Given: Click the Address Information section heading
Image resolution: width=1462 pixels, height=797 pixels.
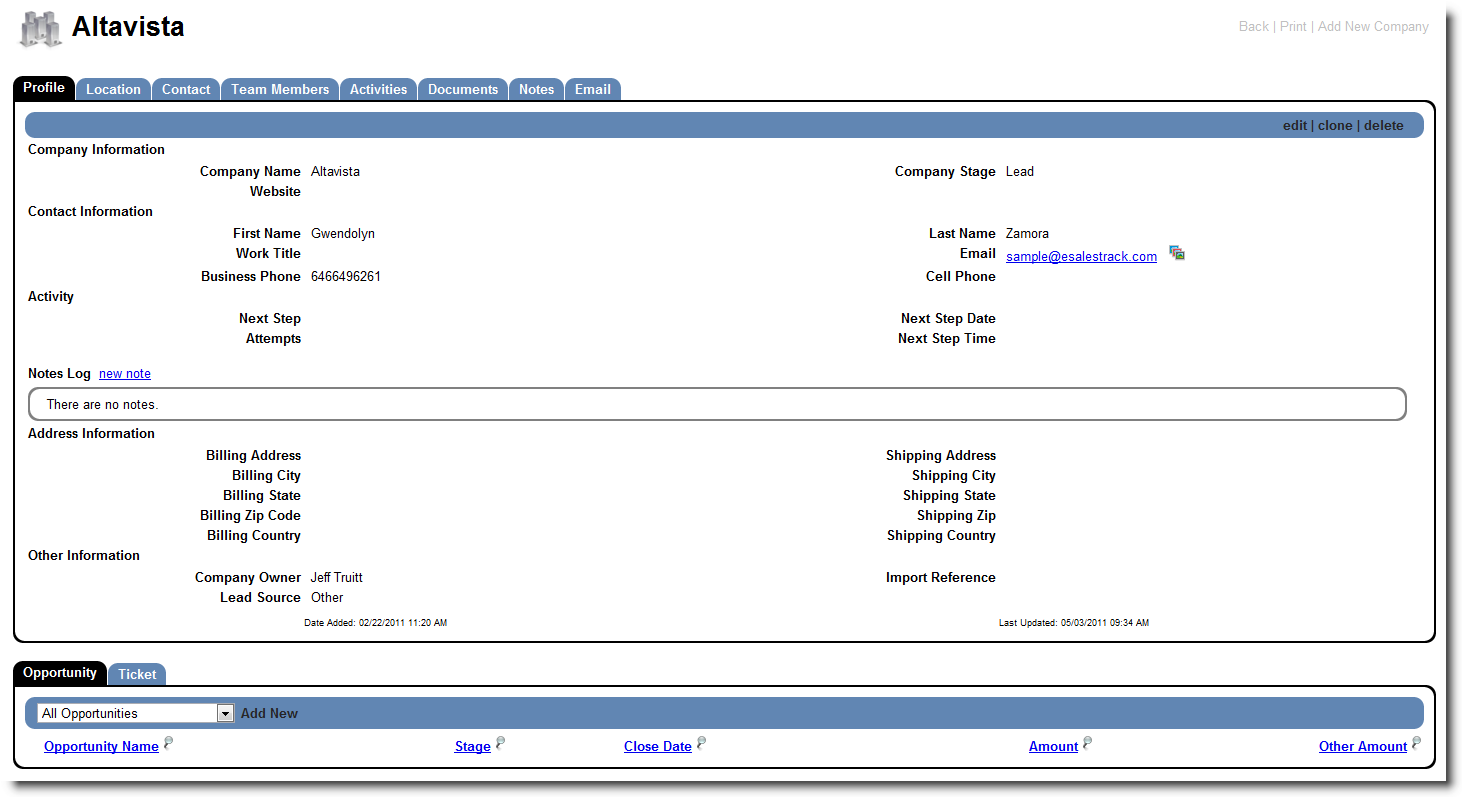Looking at the screenshot, I should [91, 433].
